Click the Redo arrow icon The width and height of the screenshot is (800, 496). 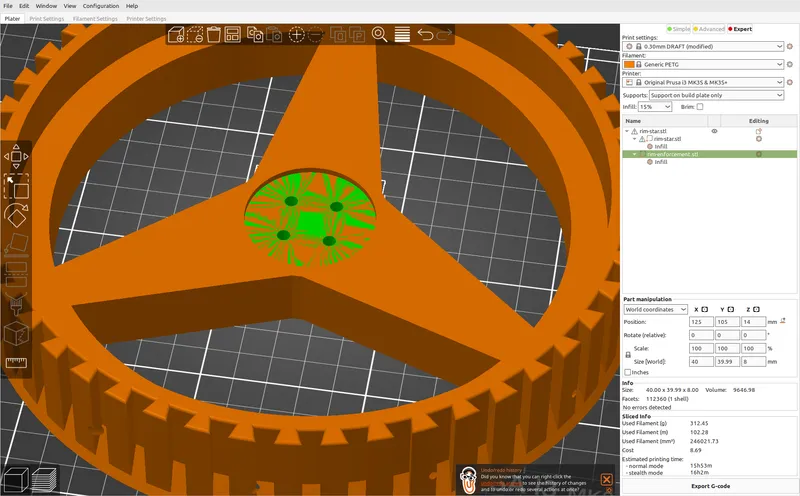pos(444,35)
